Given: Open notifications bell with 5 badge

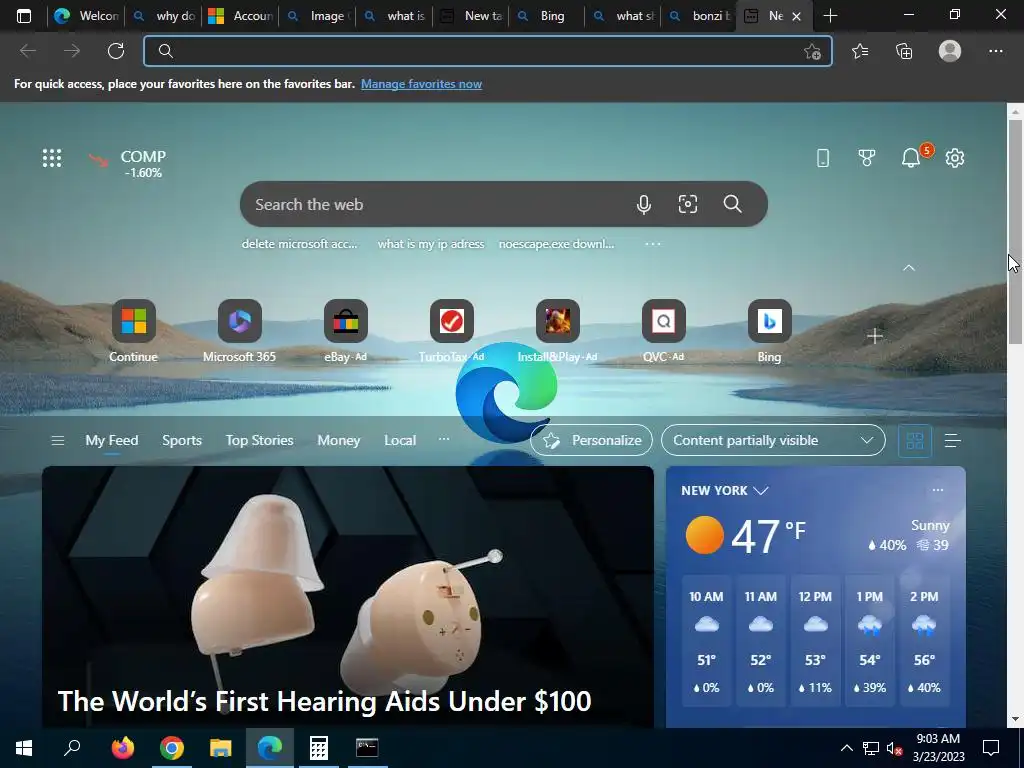Looking at the screenshot, I should pos(912,157).
